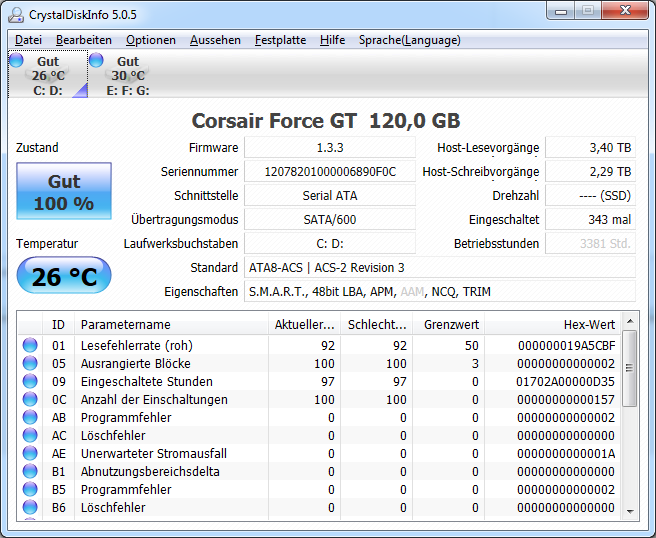The height and width of the screenshot is (538, 656).
Task: Click status orb of B5 Programmfehler row
Action: (x=30, y=489)
